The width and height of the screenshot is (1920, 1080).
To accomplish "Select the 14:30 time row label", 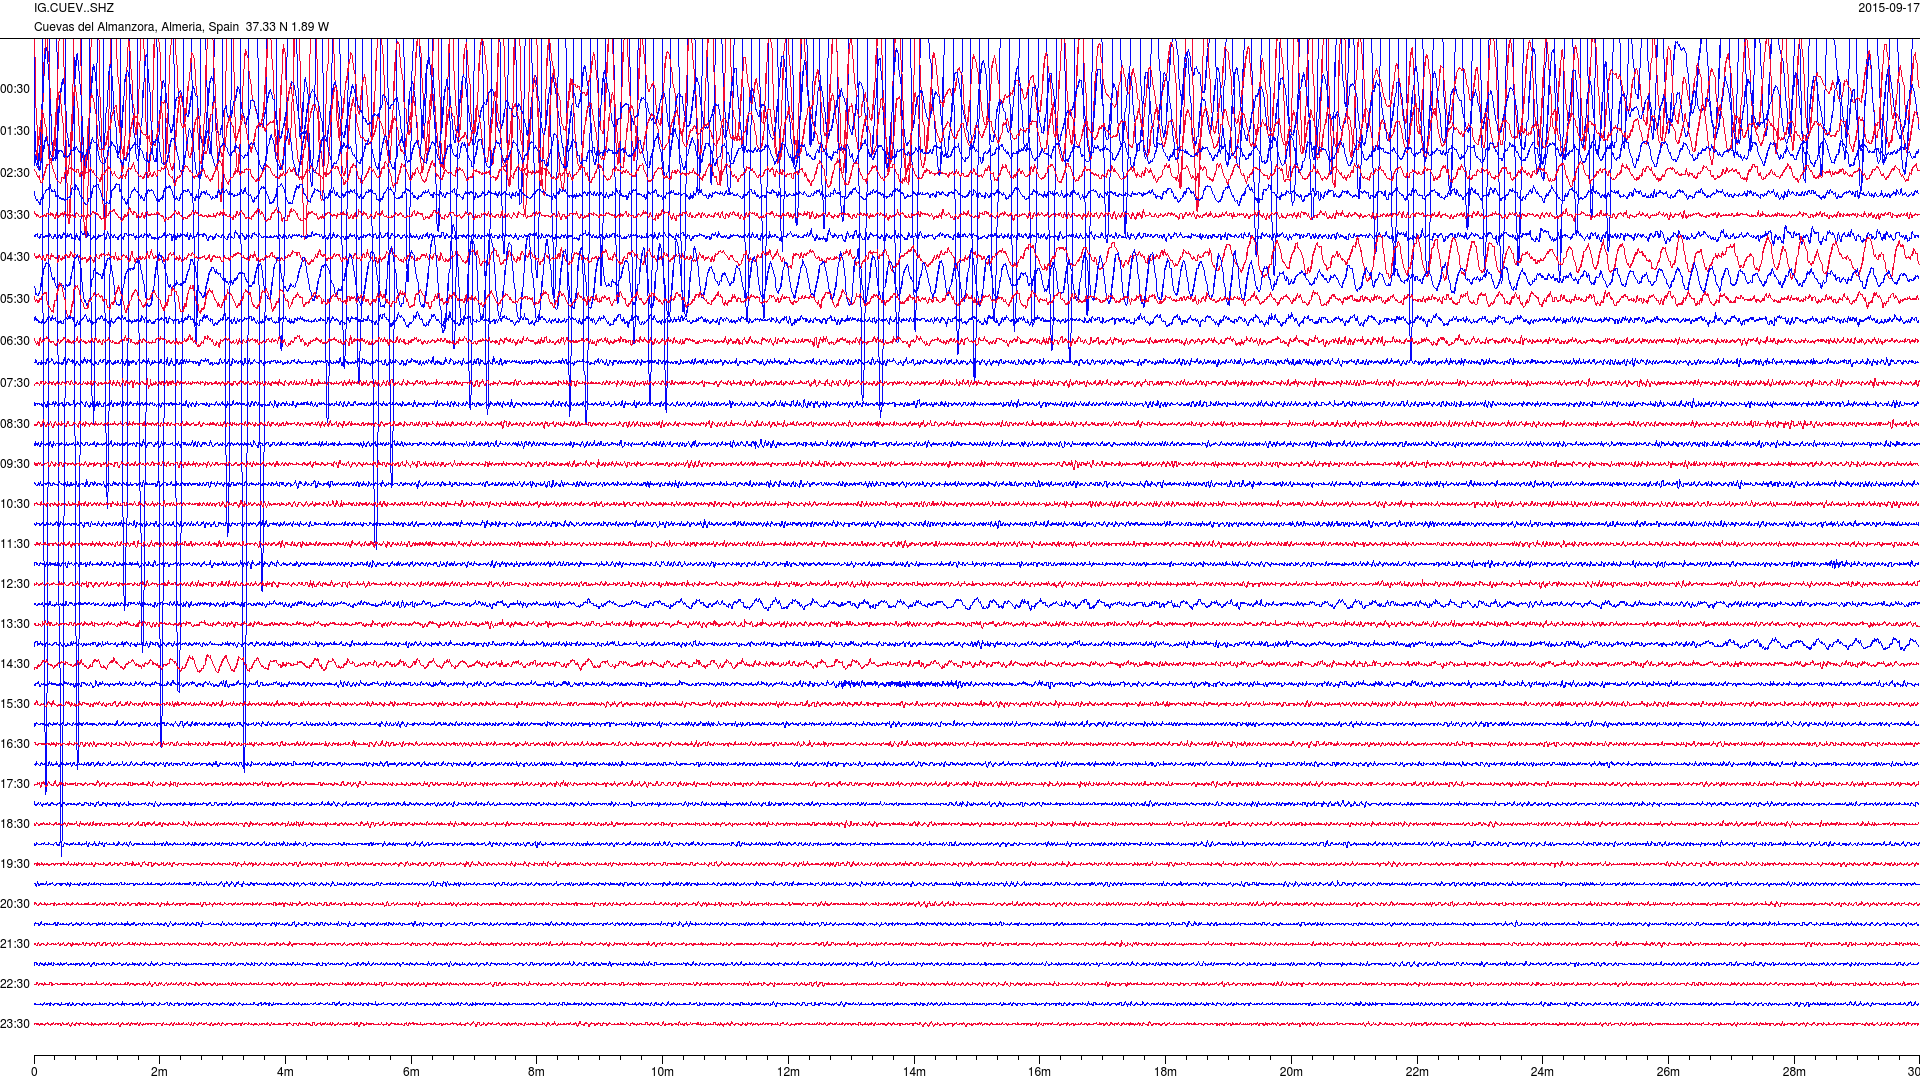I will [x=15, y=664].
